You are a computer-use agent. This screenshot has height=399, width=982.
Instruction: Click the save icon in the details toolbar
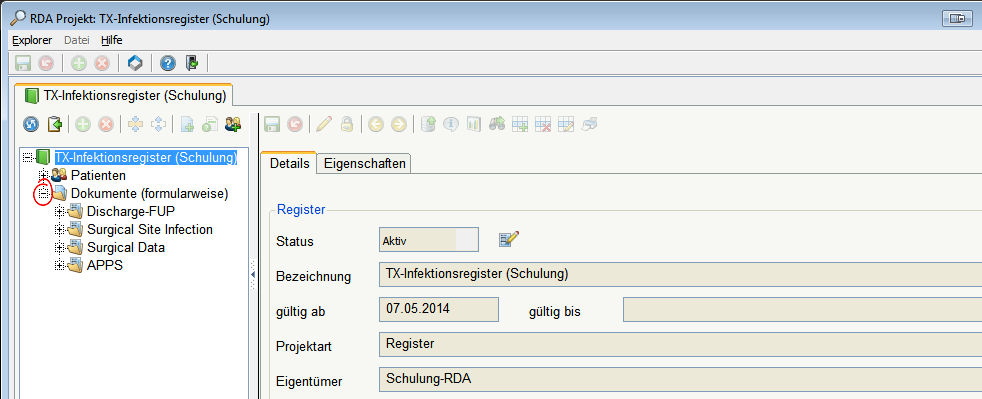(x=271, y=125)
